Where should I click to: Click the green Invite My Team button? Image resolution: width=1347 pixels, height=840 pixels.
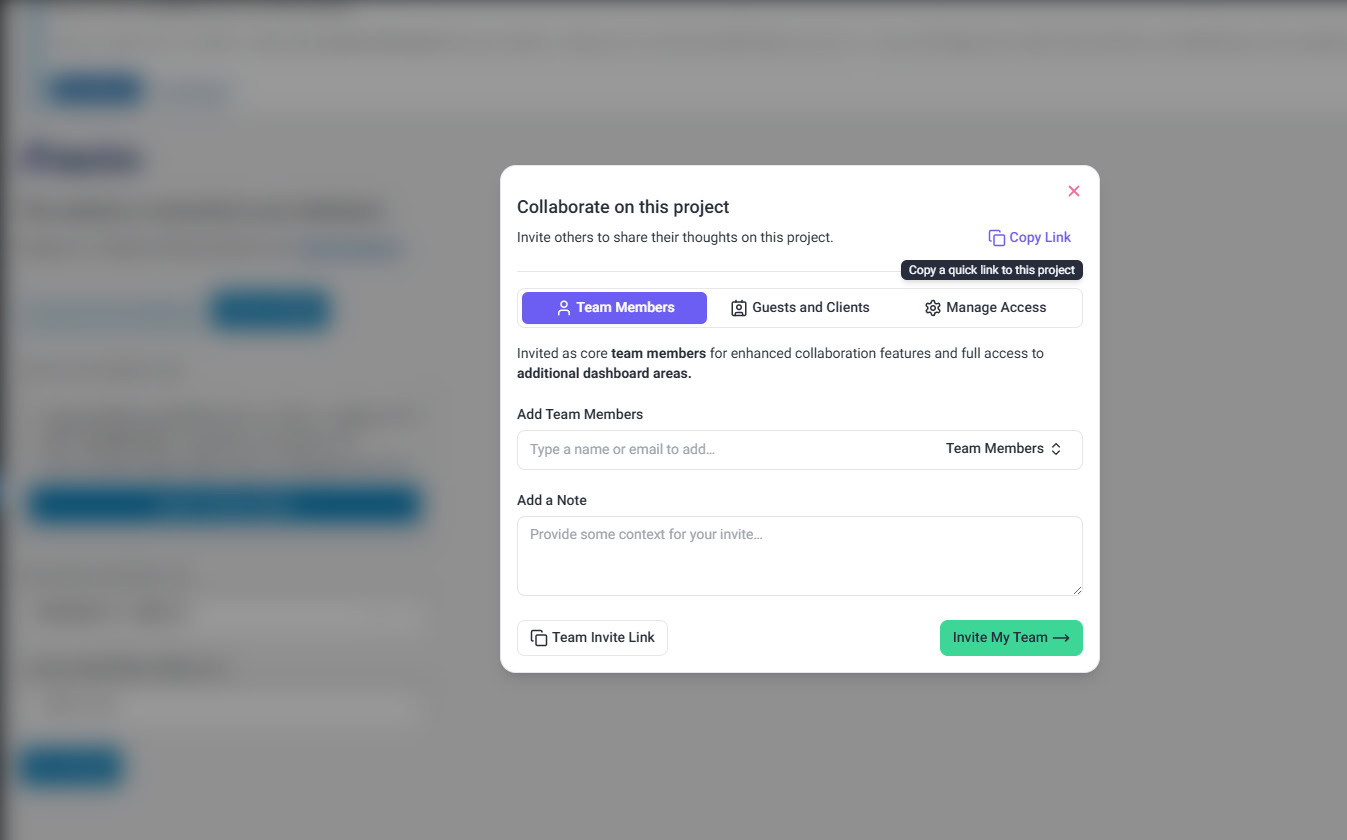[1011, 638]
